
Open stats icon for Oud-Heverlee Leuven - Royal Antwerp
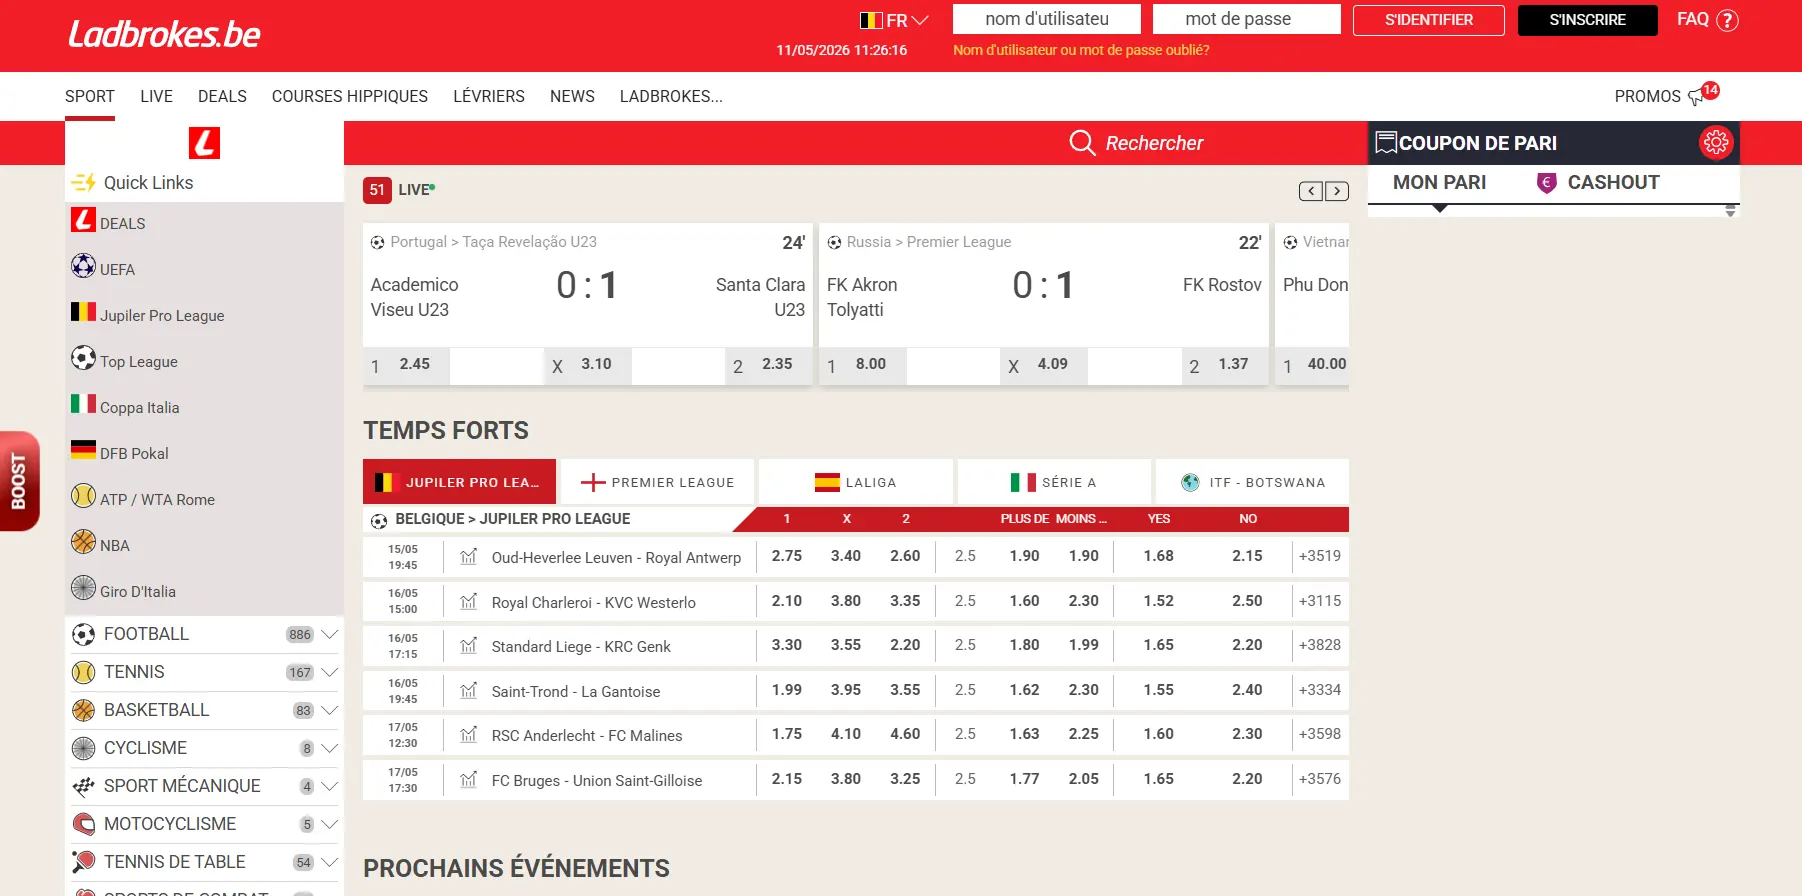tap(468, 557)
